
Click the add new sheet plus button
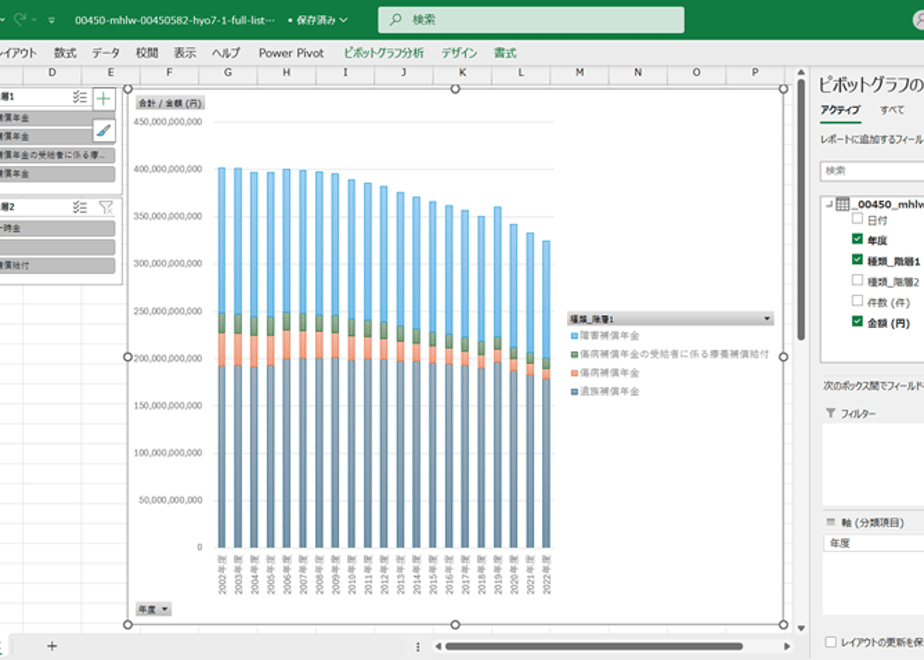click(x=52, y=646)
